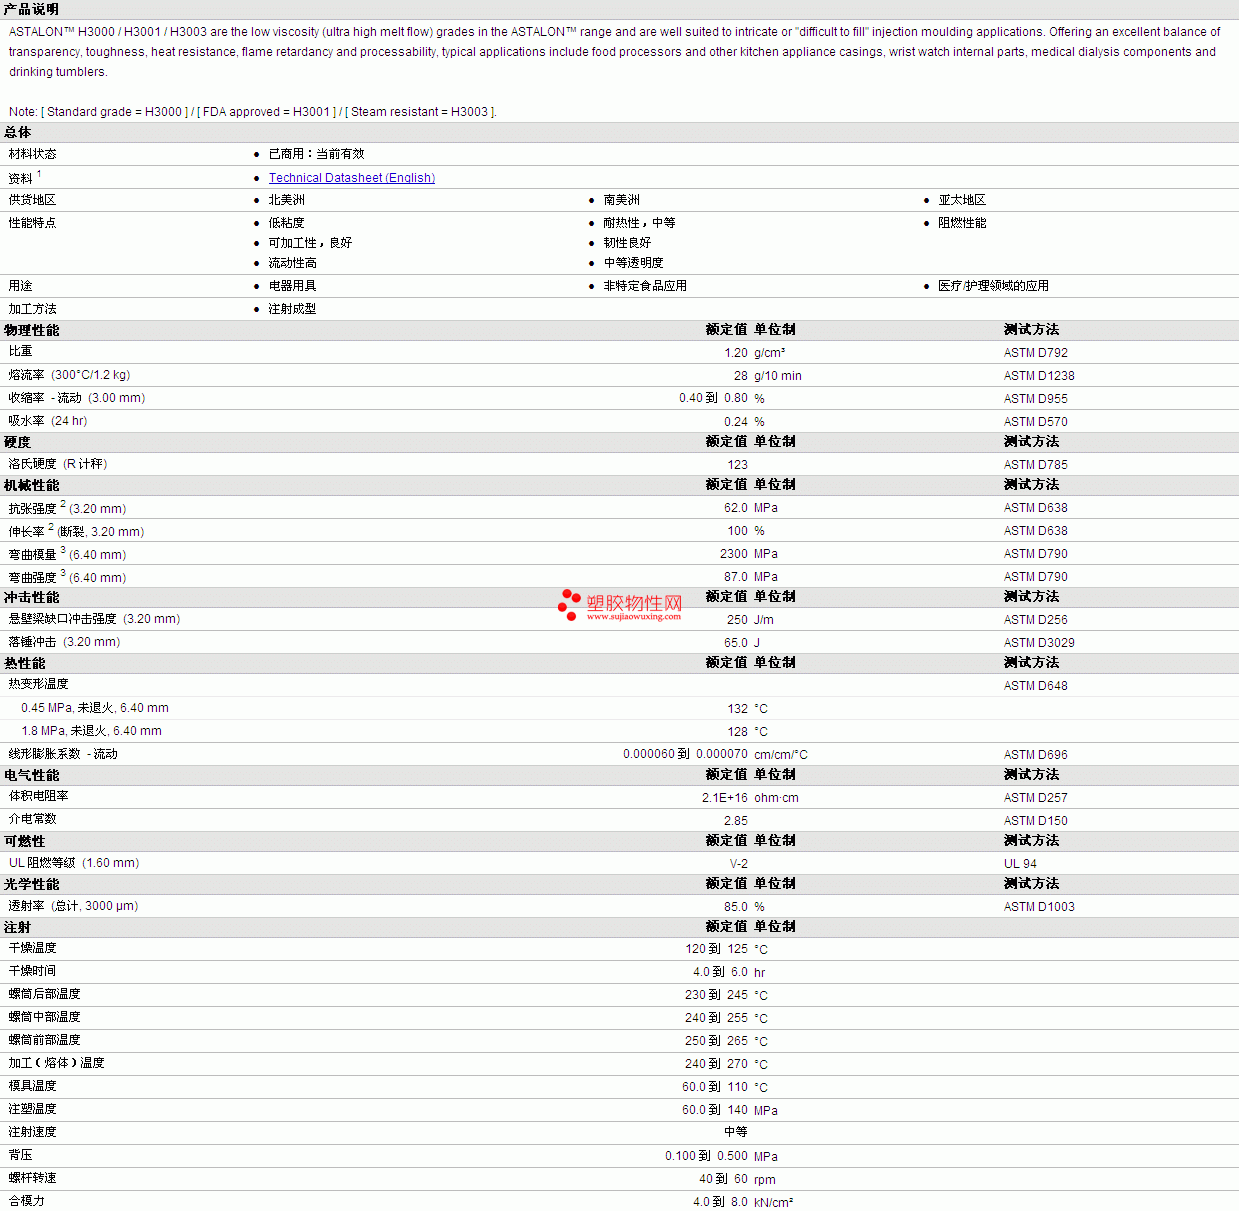Click the UL 94 test method
The width and height of the screenshot is (1239, 1211).
coord(1021,864)
